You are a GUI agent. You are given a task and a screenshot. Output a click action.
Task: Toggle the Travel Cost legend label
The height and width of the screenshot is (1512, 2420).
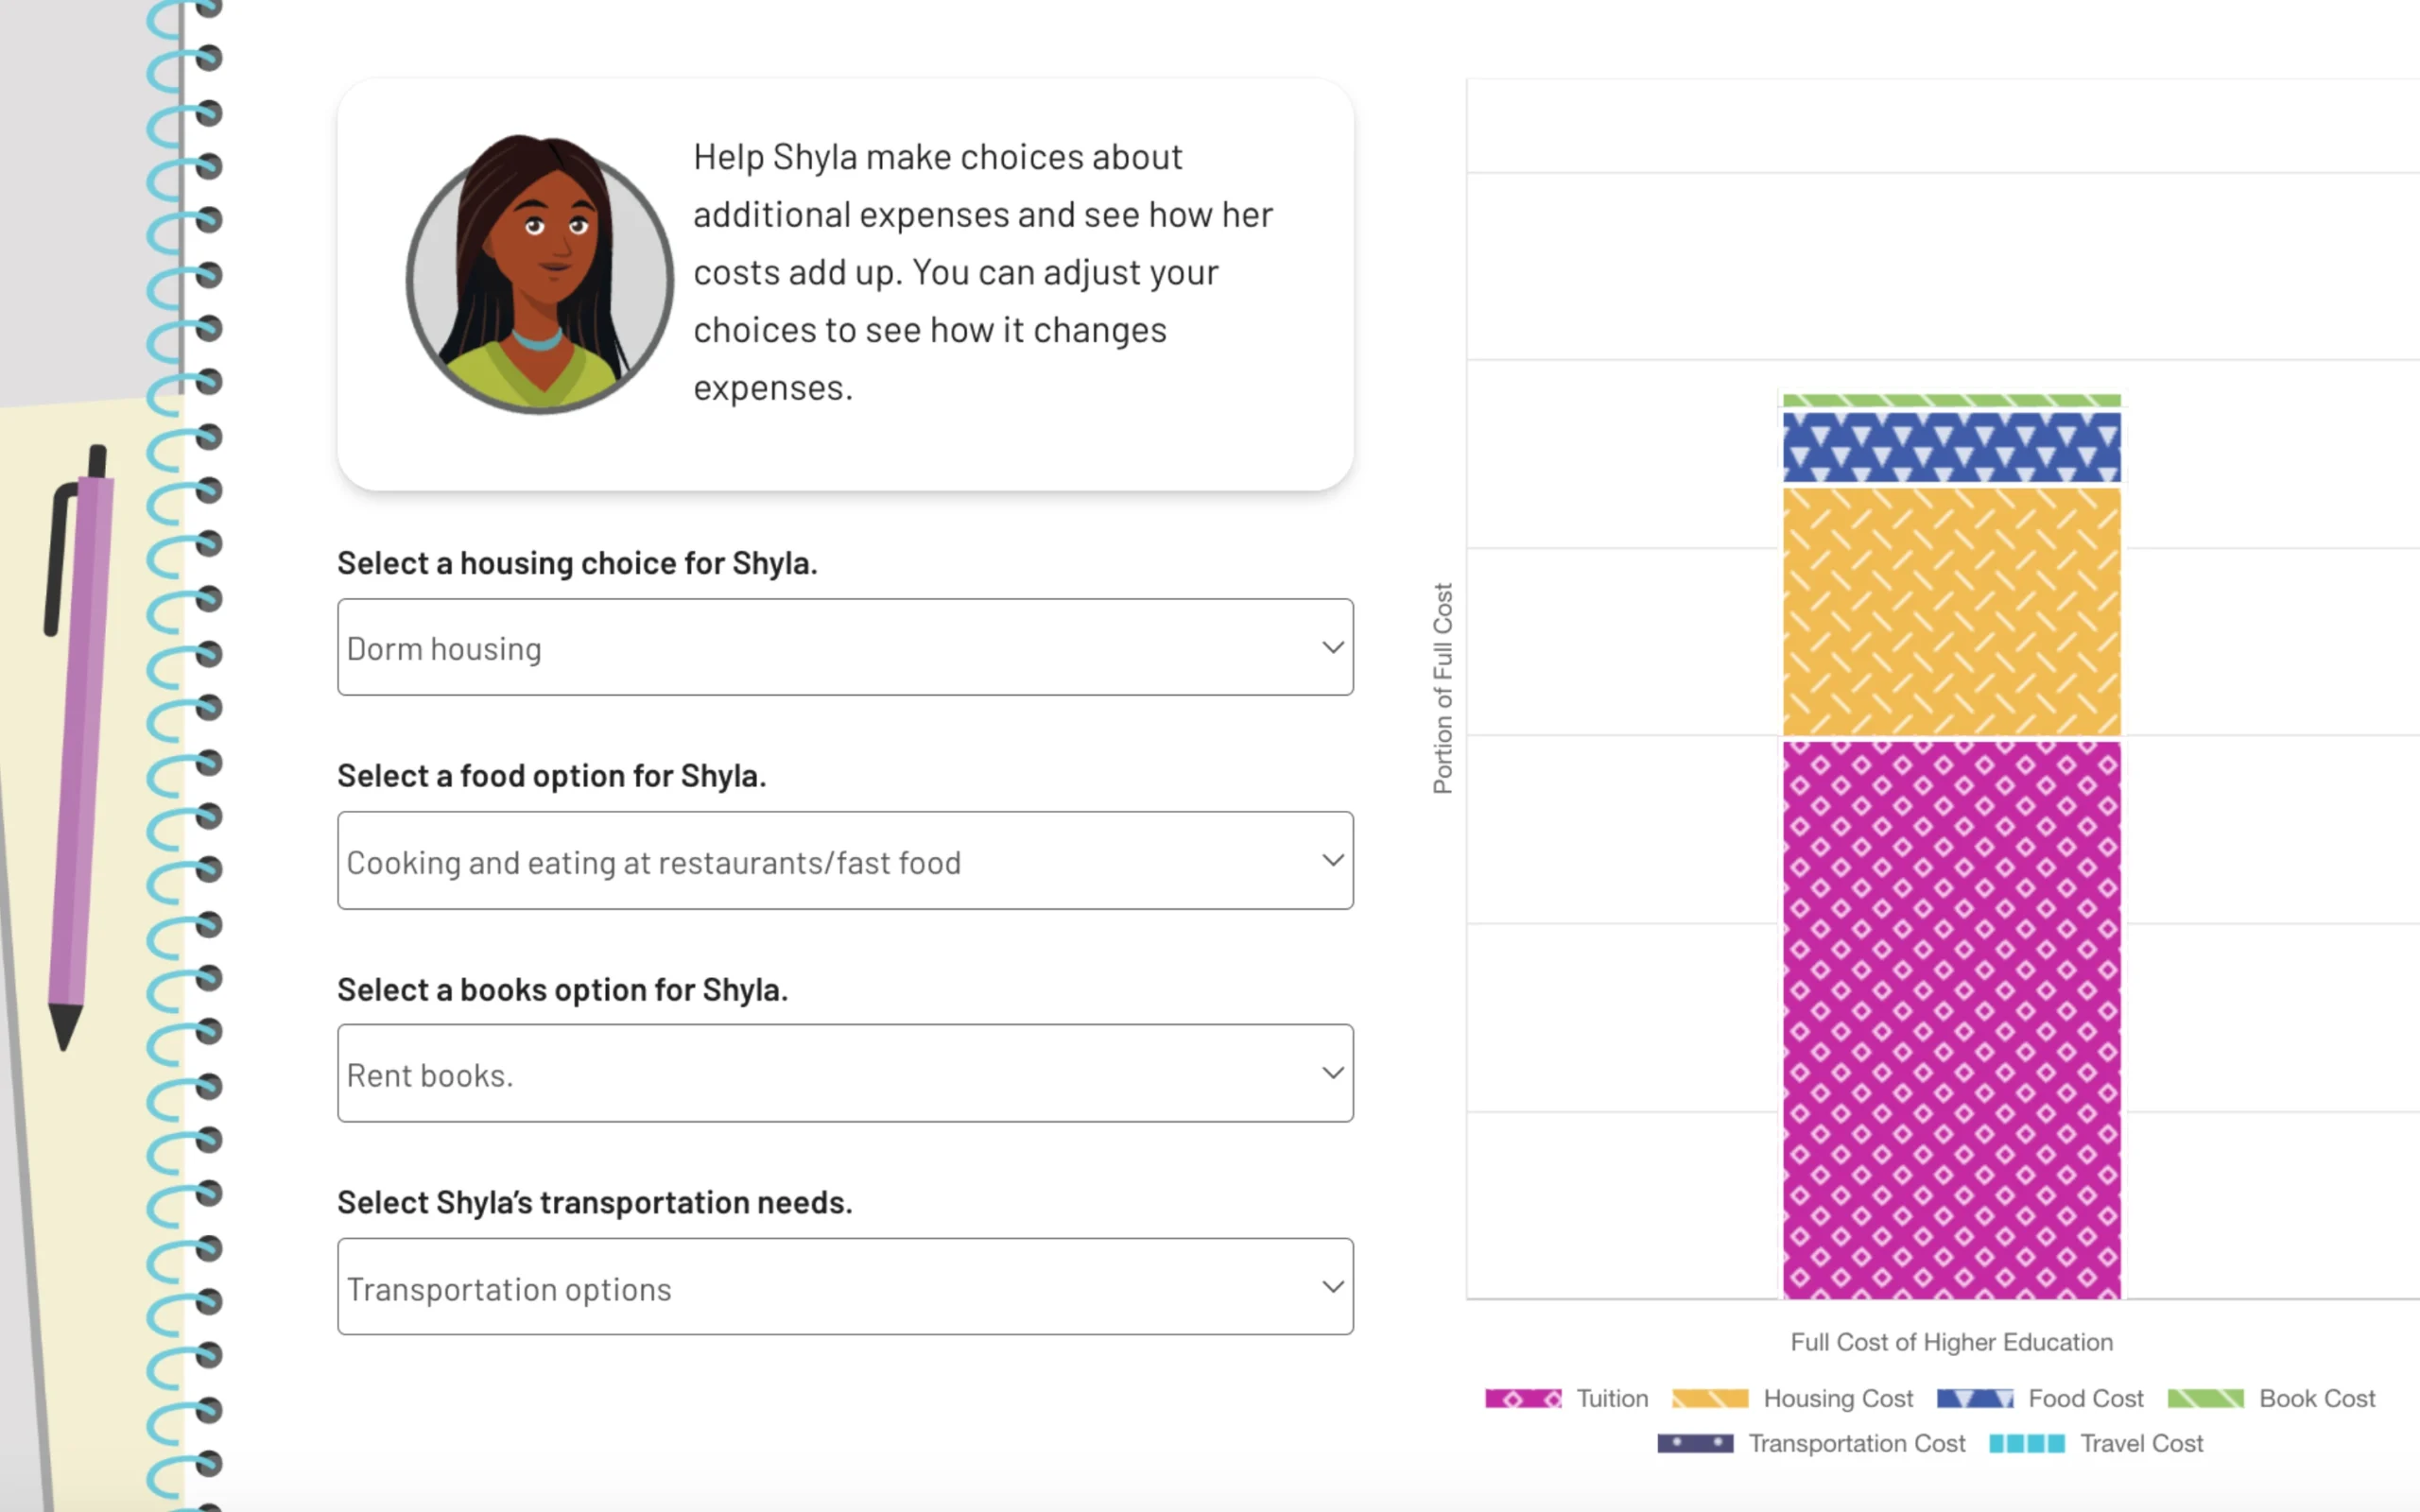click(x=2141, y=1443)
